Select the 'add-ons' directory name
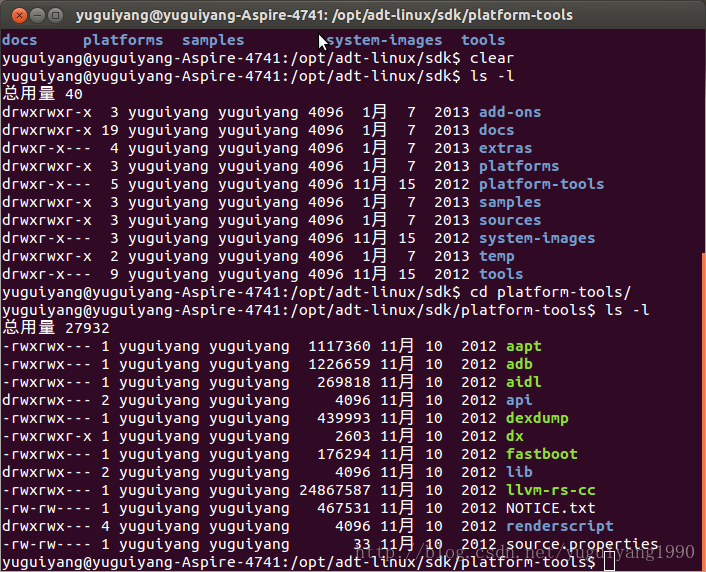Viewport: 706px width, 572px height. (510, 112)
